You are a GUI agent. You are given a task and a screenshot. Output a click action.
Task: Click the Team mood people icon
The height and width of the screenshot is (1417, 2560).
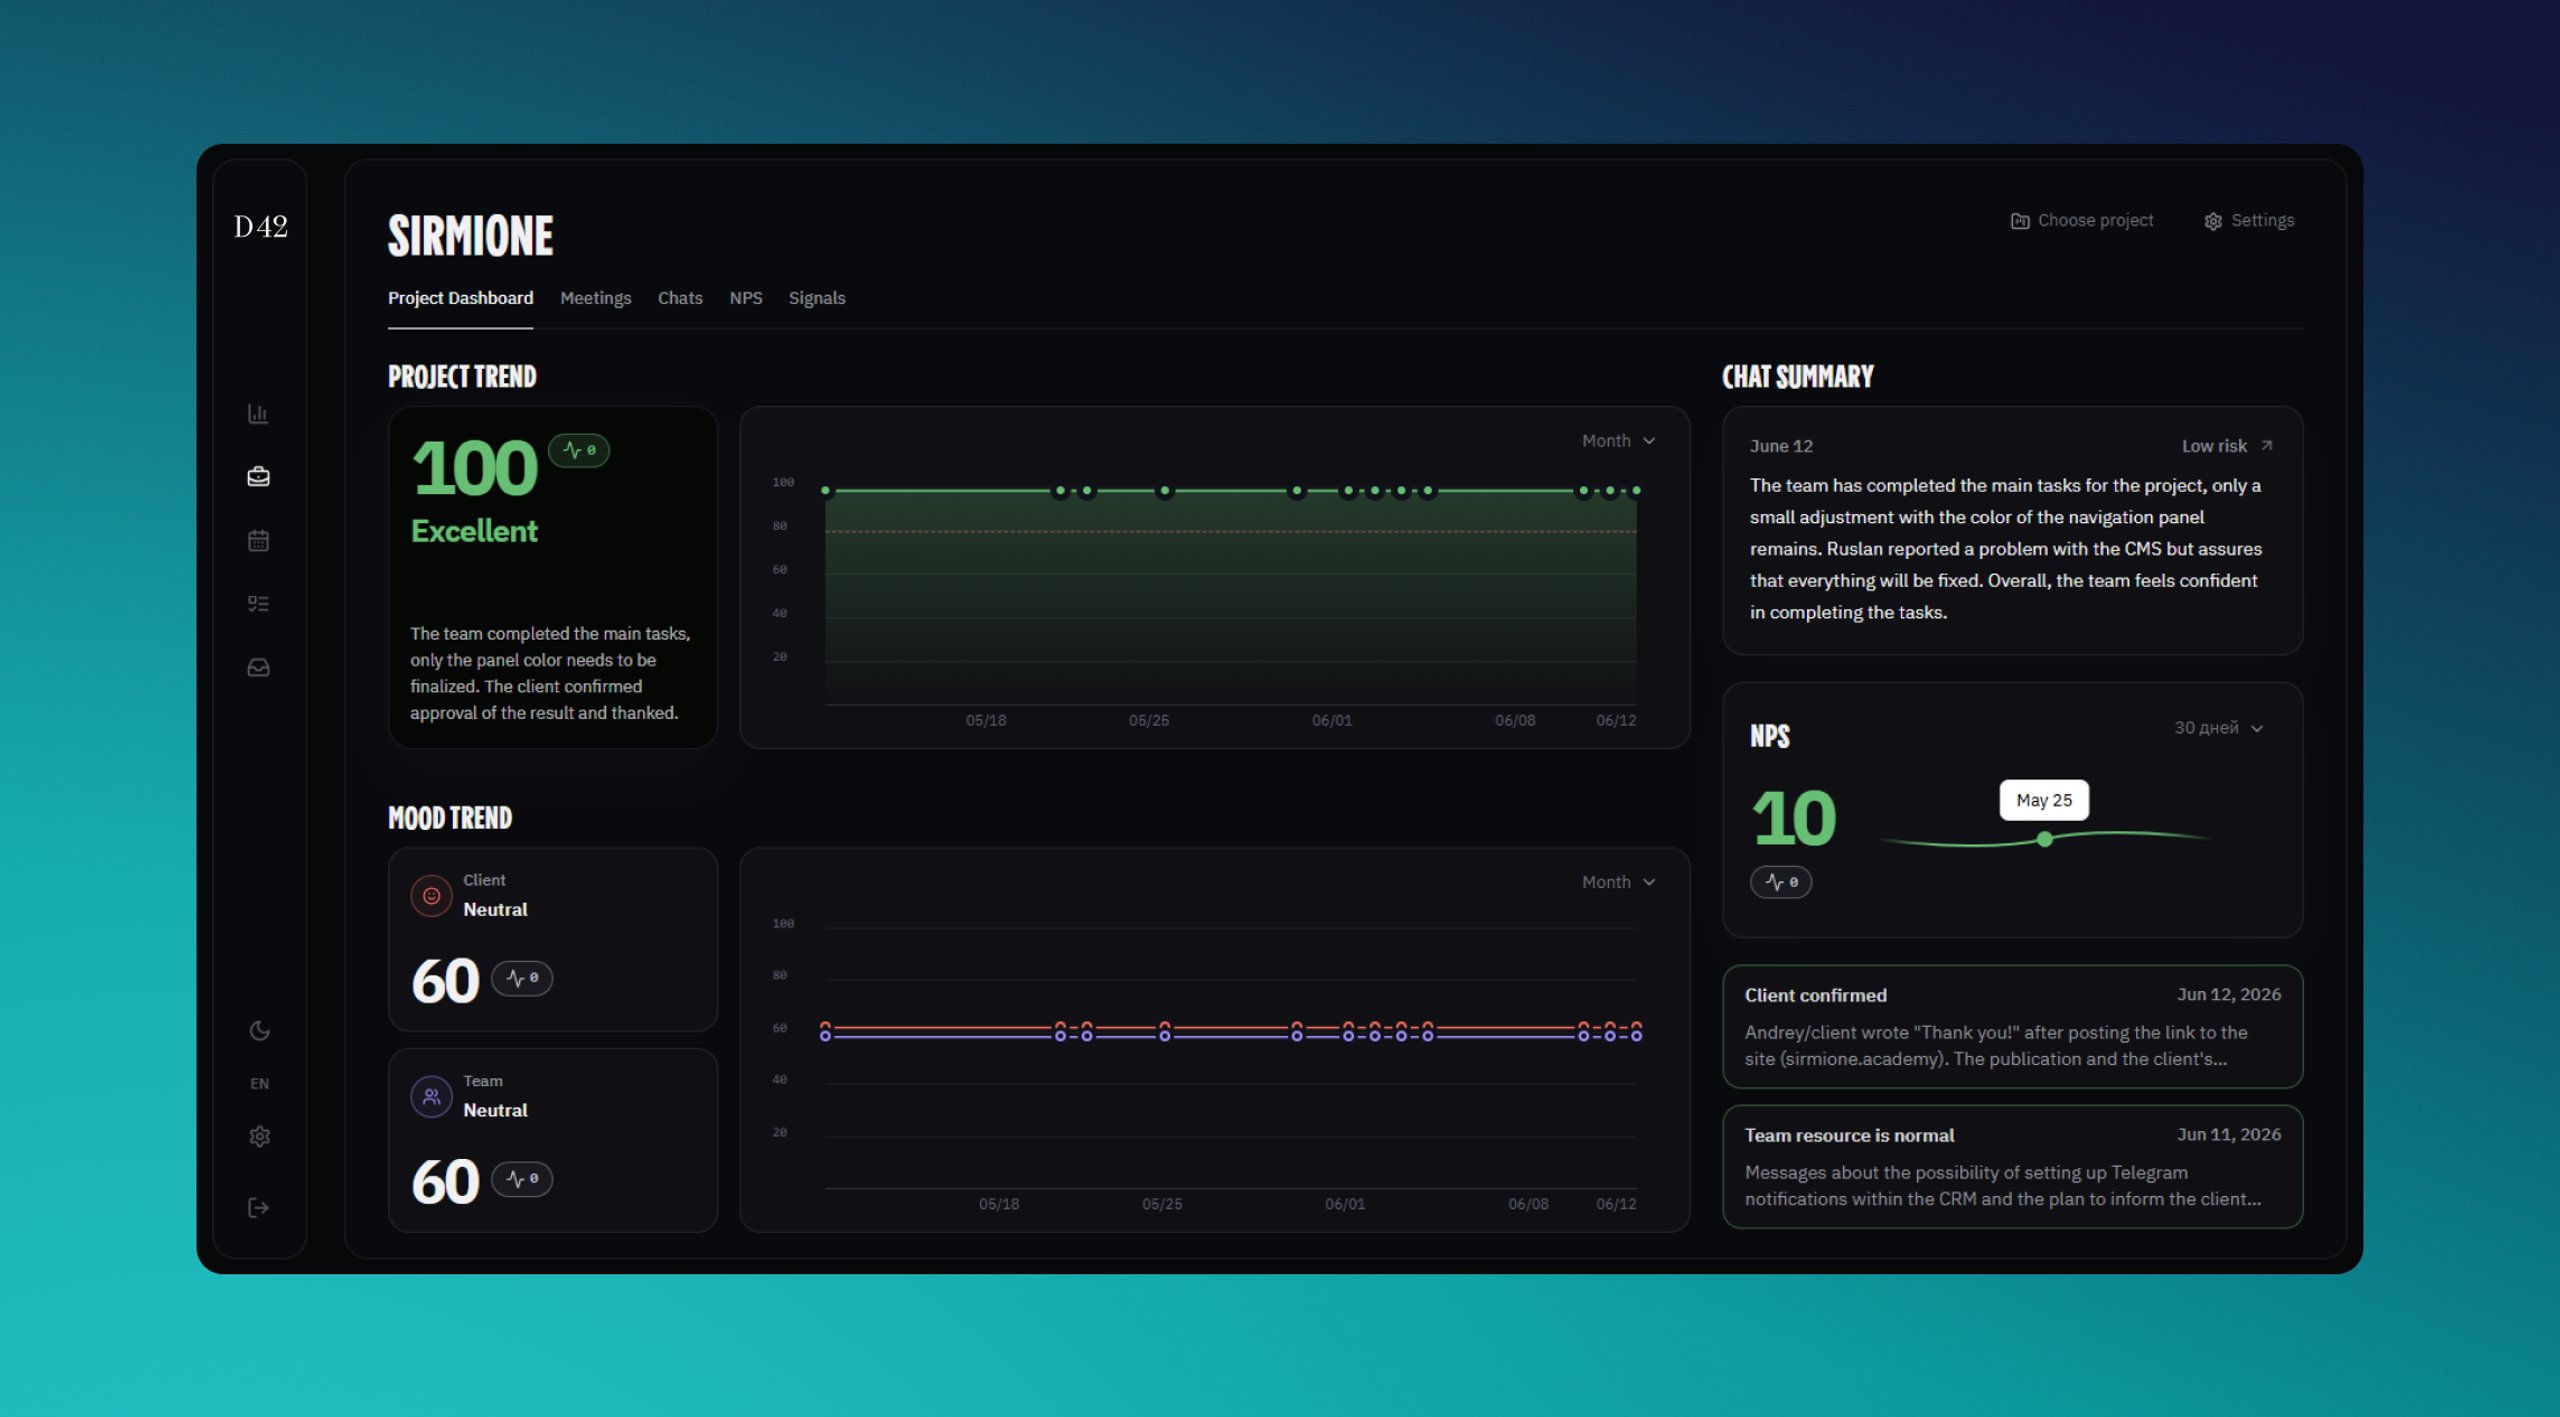pyautogui.click(x=431, y=1096)
